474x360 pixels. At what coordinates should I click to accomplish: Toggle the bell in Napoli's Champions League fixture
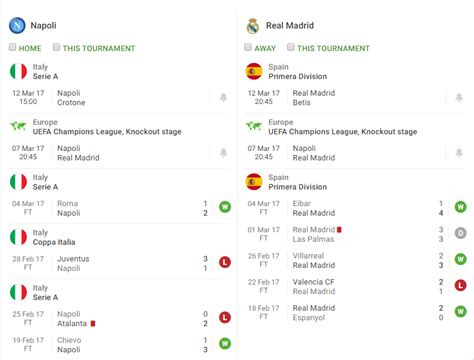(223, 153)
